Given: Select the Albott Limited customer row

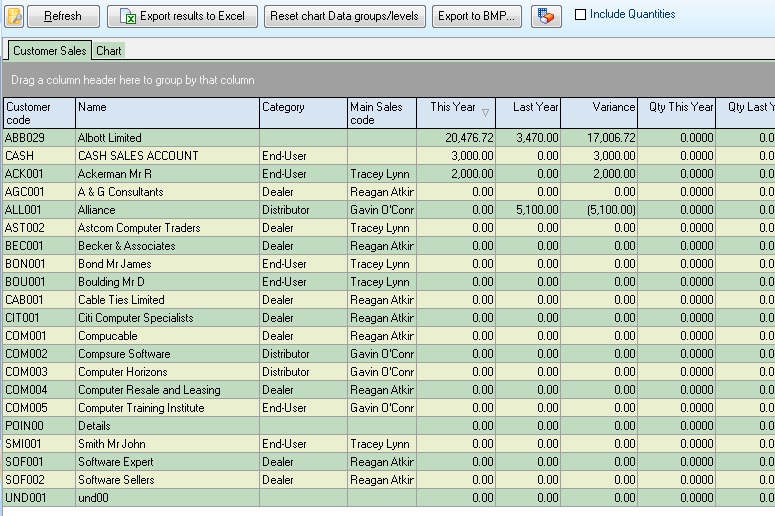Looking at the screenshot, I should tap(166, 138).
